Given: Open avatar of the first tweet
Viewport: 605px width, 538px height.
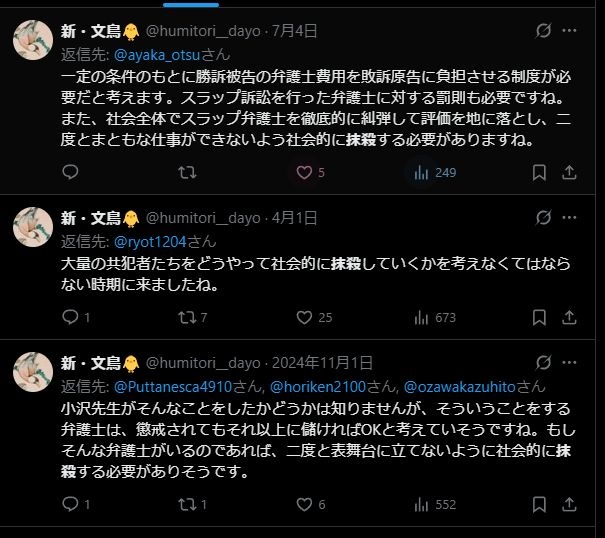Looking at the screenshot, I should coord(33,38).
